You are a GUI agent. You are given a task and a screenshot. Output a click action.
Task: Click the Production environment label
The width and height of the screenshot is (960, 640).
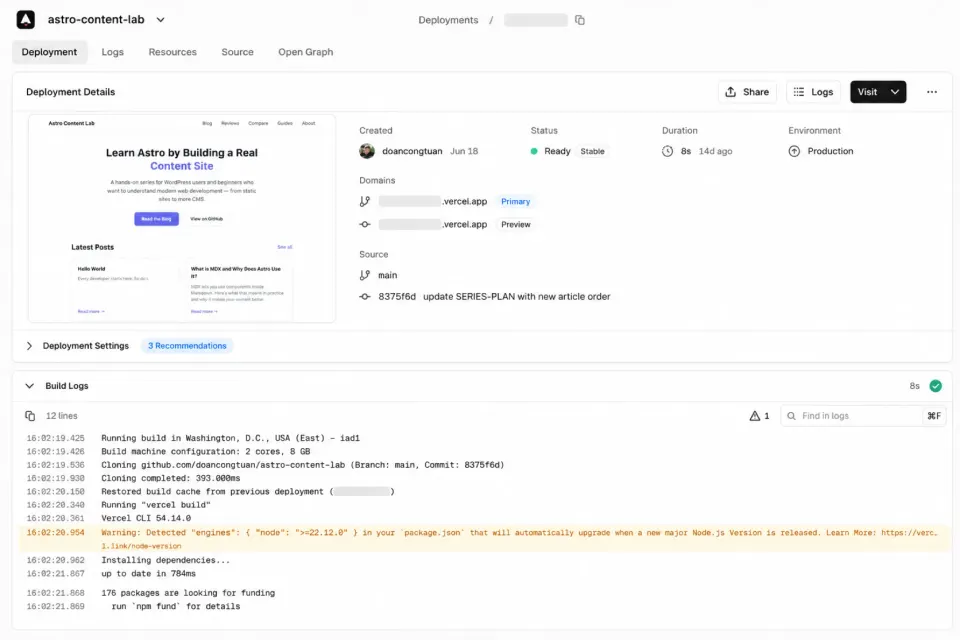830,151
